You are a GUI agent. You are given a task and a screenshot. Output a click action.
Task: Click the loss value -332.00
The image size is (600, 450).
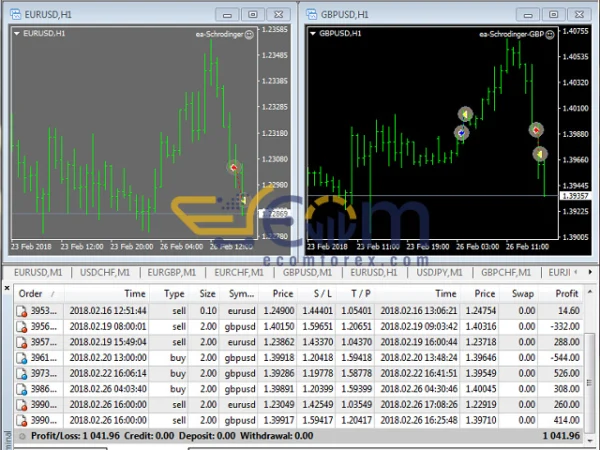[x=564, y=326]
